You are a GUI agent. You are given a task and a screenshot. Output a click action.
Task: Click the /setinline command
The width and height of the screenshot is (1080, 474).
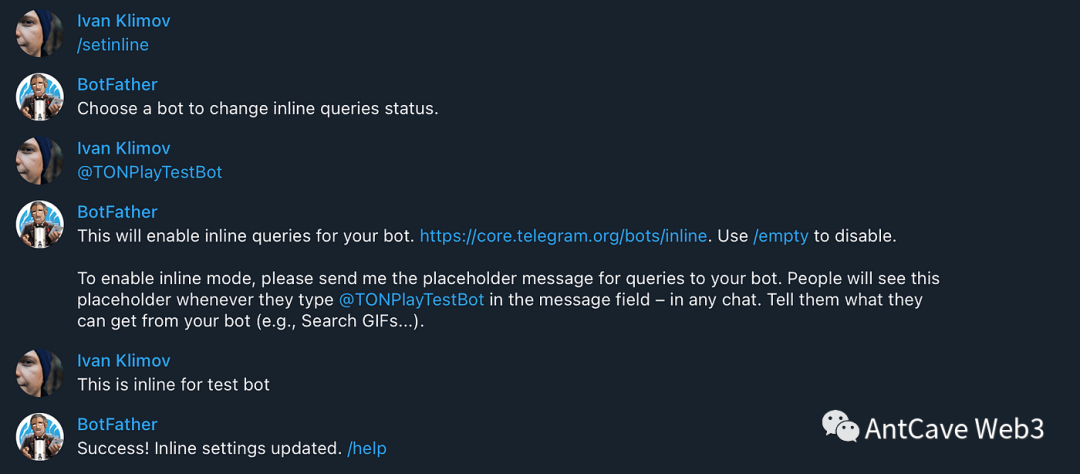pos(113,45)
